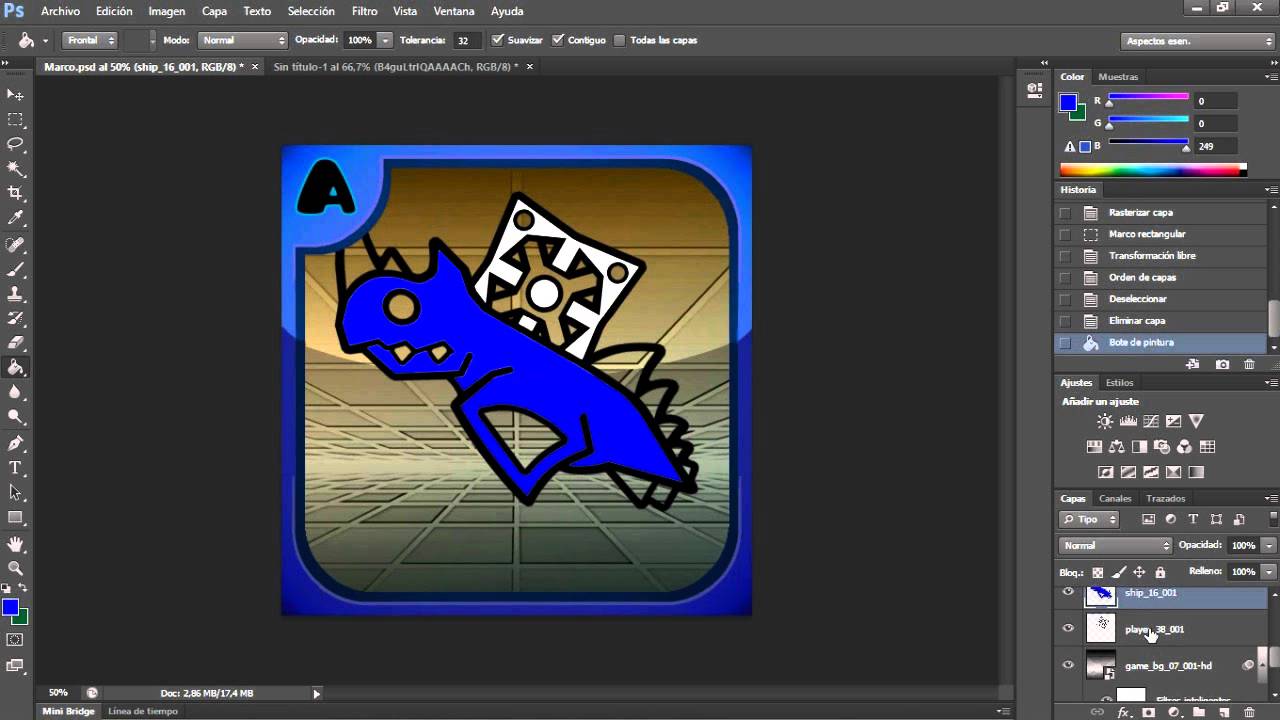Select the Healing Brush tool
The width and height of the screenshot is (1280, 720).
pos(15,245)
